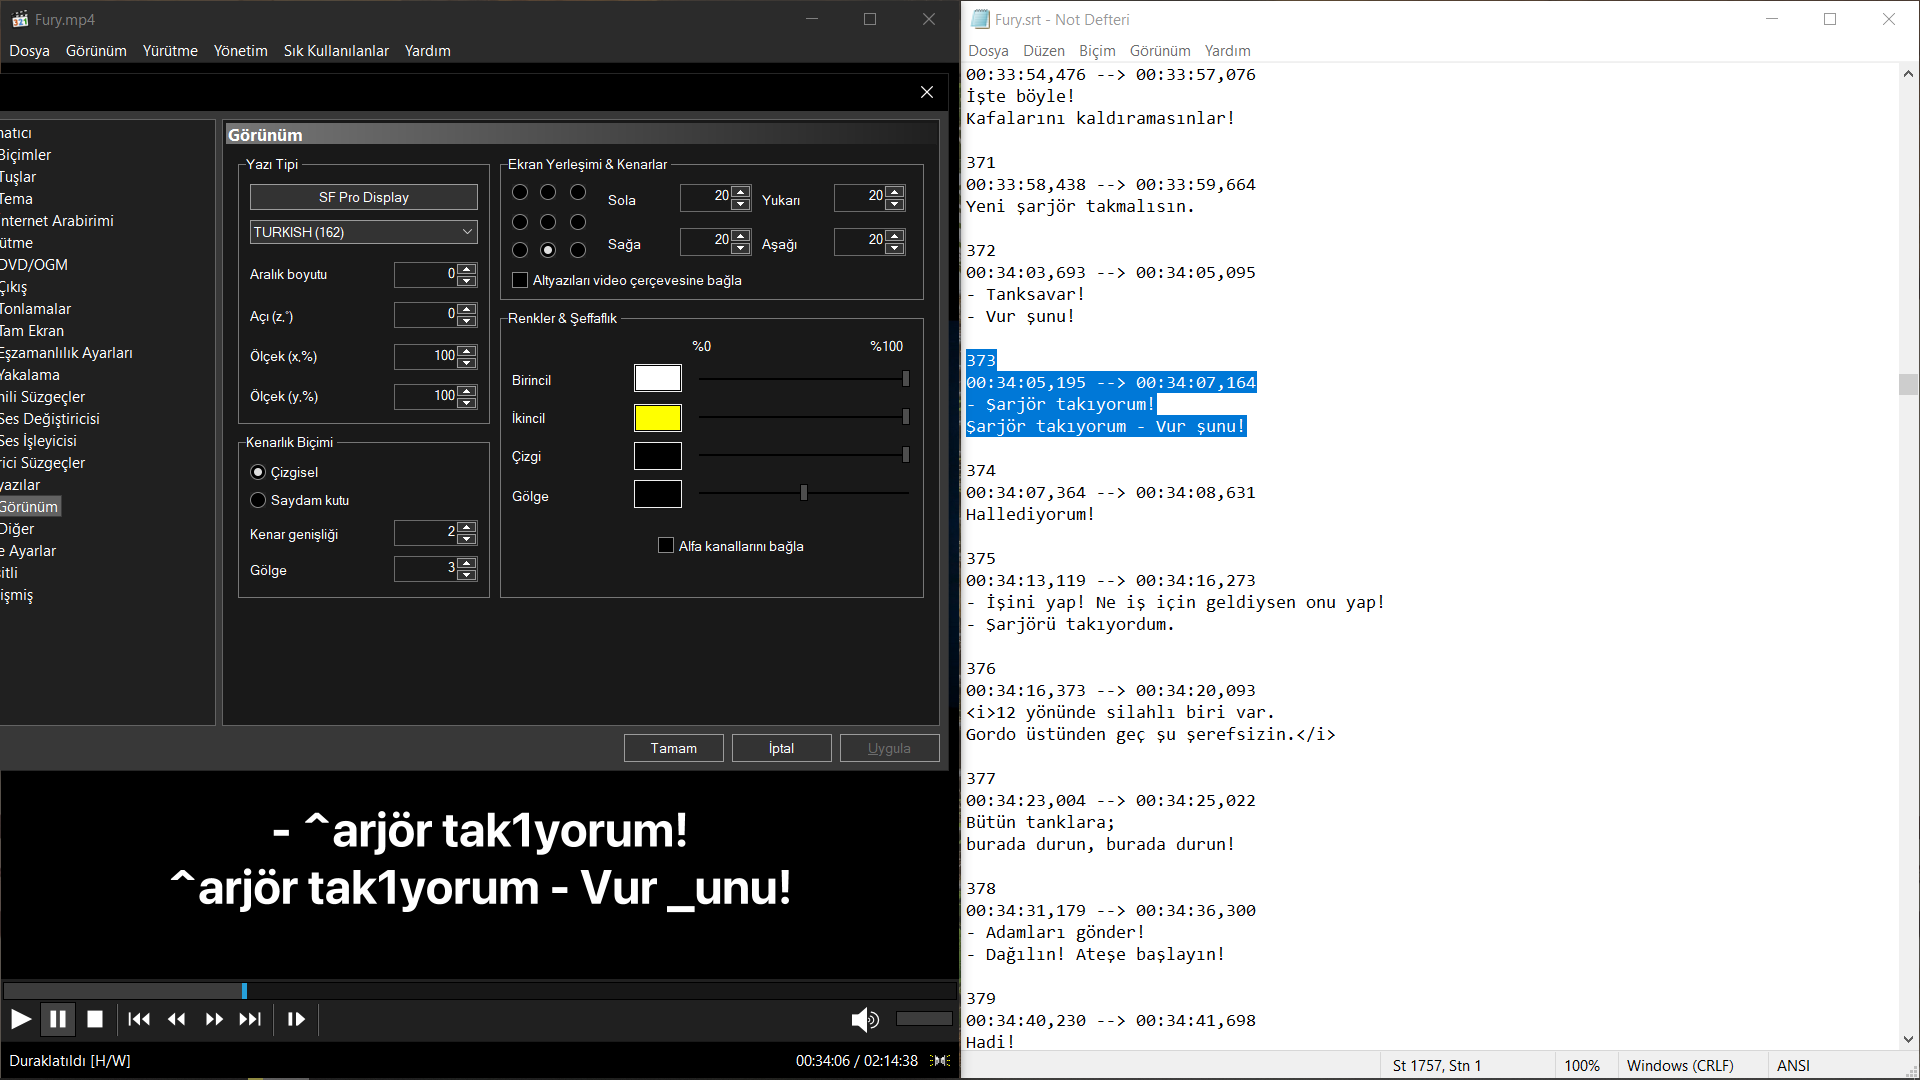Advance one frame with frame step
Screen dimensions: 1920x1080
[295, 1019]
